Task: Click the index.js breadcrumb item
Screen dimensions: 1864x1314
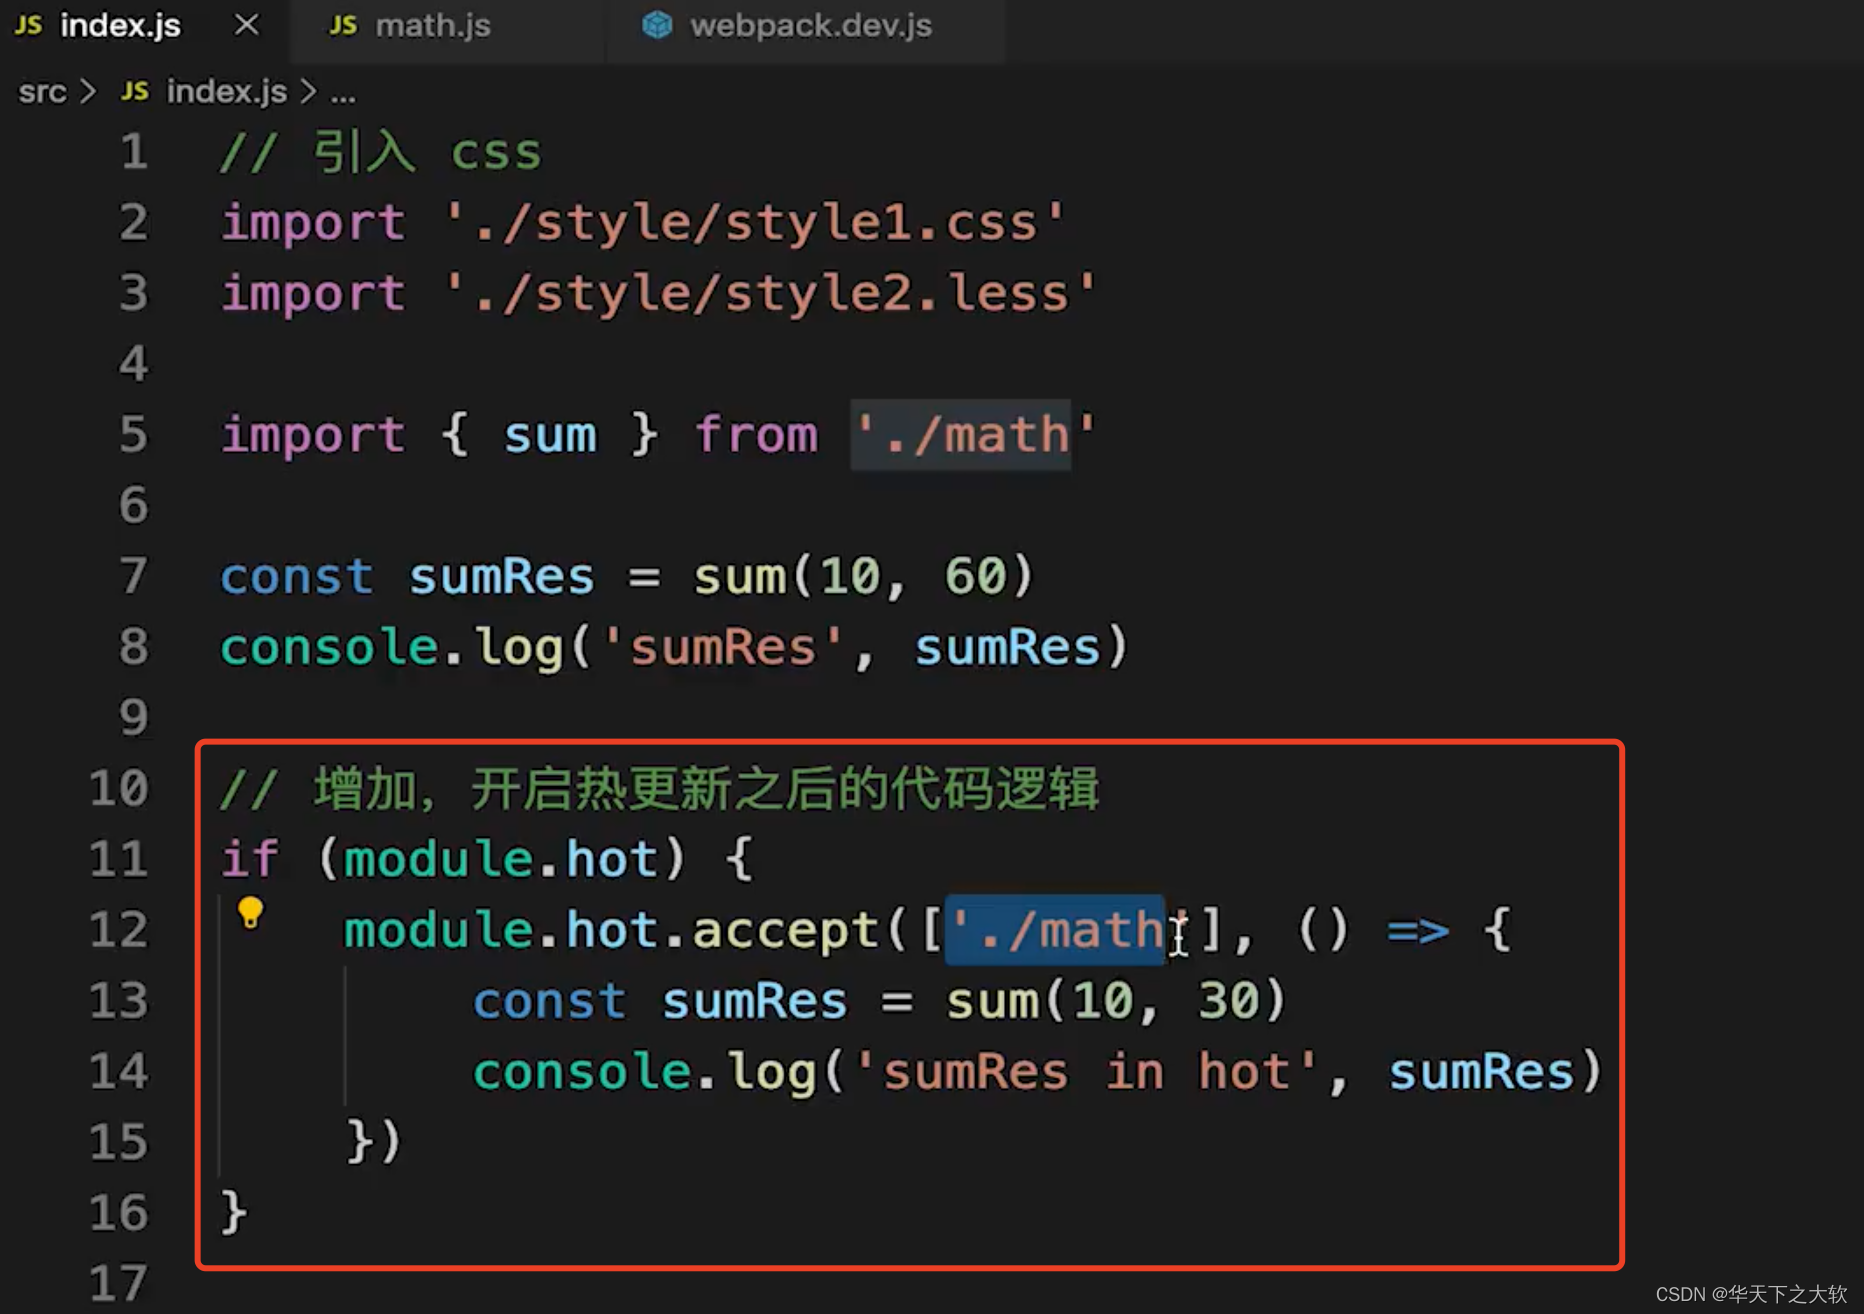Action: coord(226,92)
